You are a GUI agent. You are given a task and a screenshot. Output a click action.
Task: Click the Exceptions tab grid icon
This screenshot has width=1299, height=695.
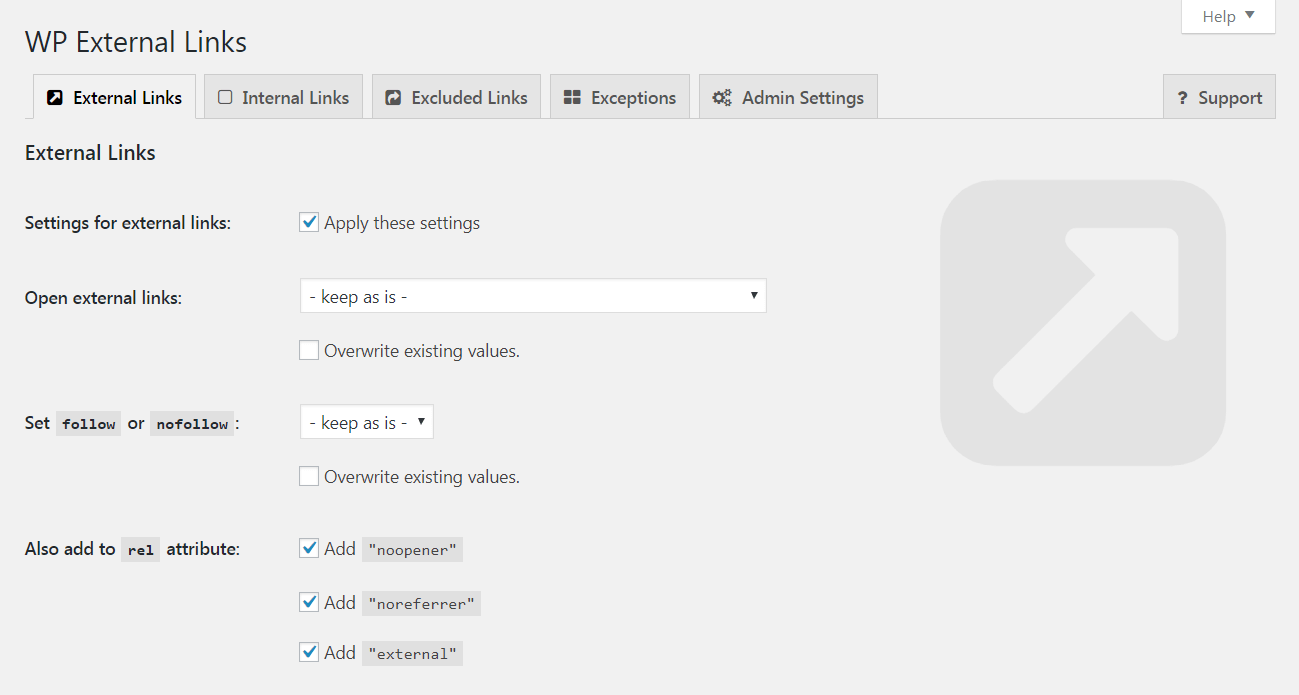click(x=573, y=98)
